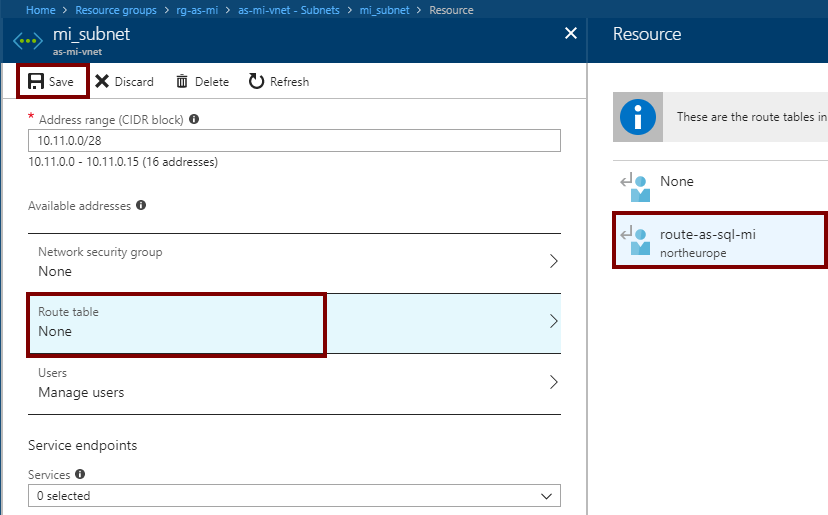Expand the Network security group setting
Screen dimensions: 828x515
tap(553, 262)
